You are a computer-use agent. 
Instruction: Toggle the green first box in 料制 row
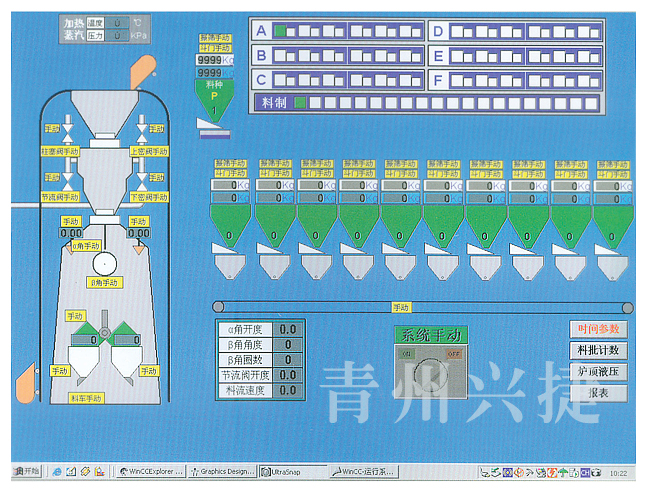pyautogui.click(x=298, y=102)
